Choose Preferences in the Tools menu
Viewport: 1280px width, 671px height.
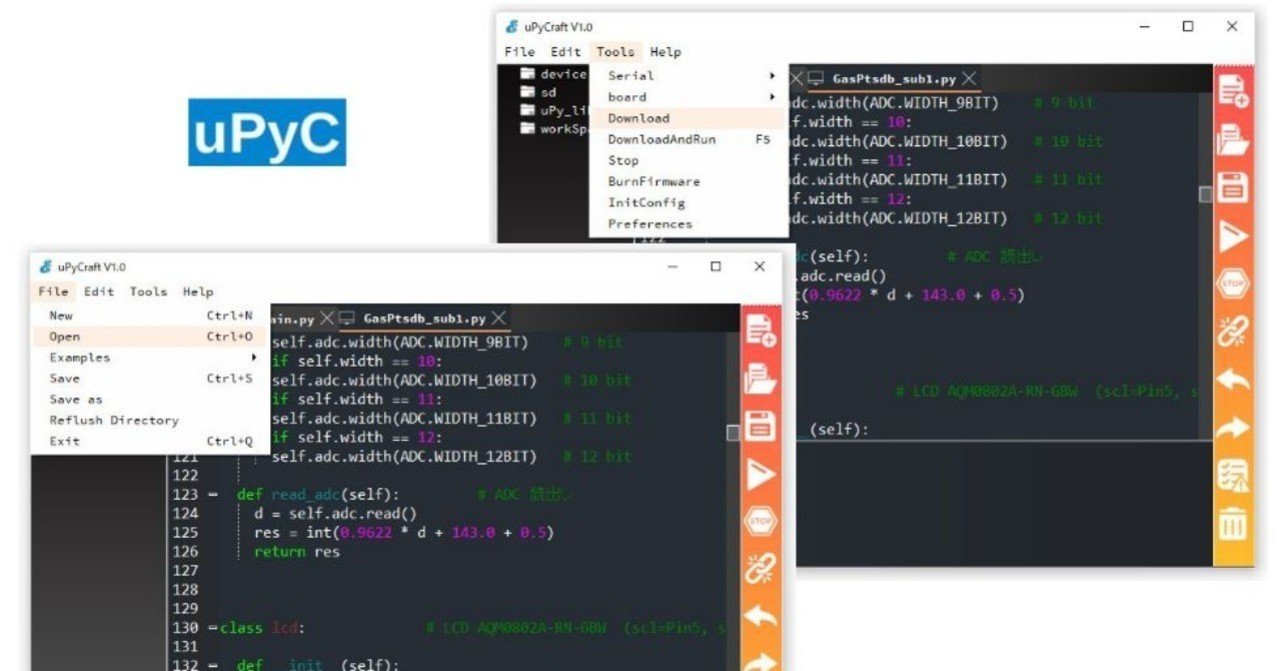pos(649,223)
